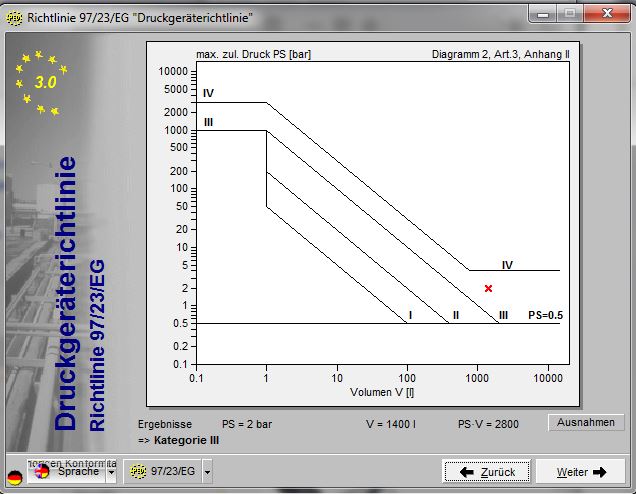Open the Sprache language button
Viewport: 636px width, 494px height.
(67, 471)
